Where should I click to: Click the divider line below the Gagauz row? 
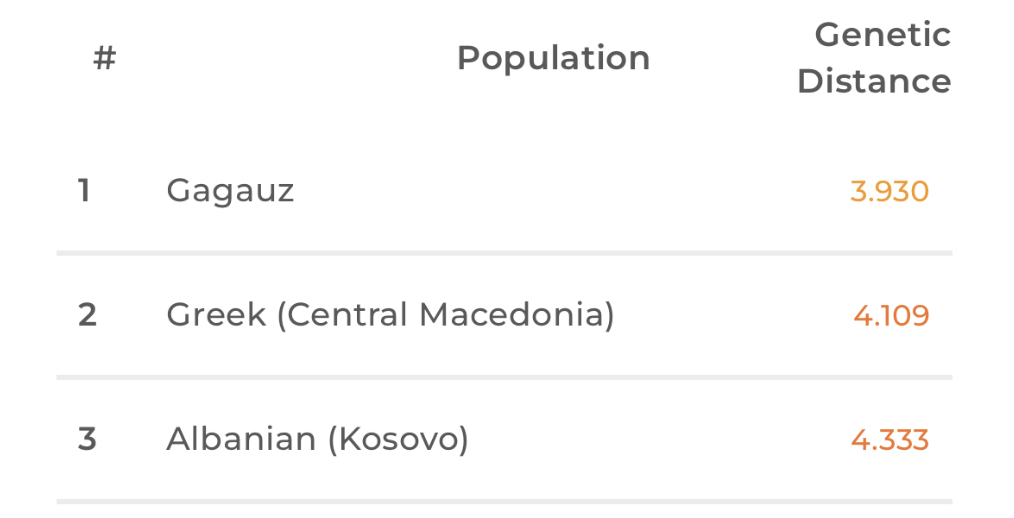point(504,253)
